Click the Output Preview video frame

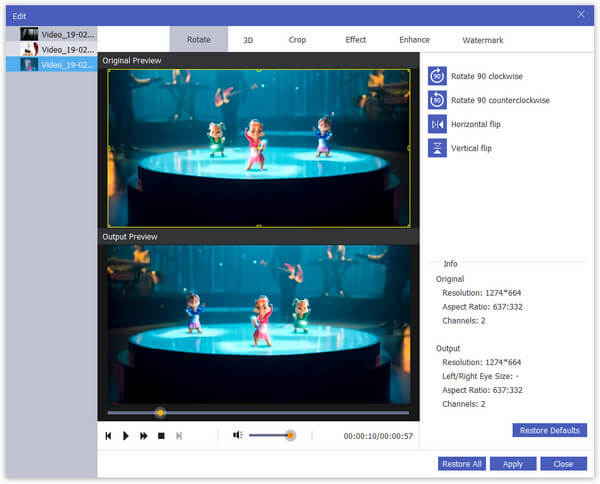pos(259,324)
